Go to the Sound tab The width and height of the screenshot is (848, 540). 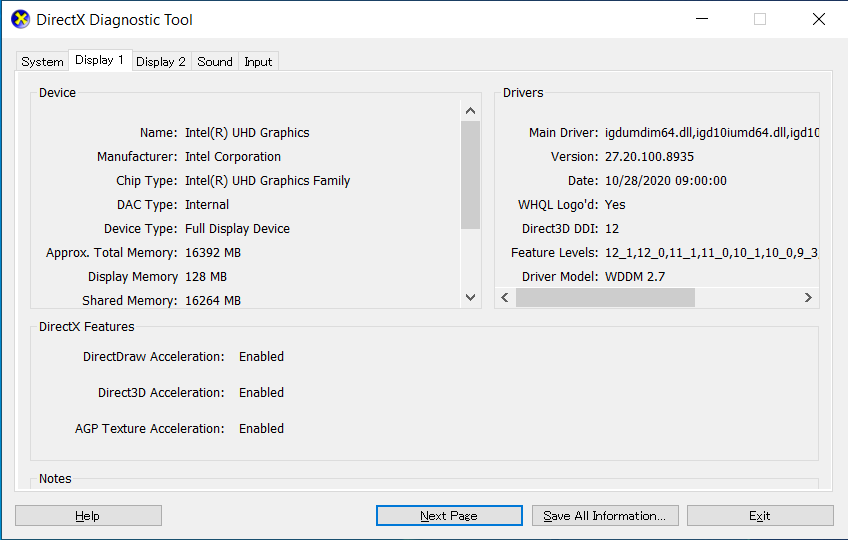215,62
